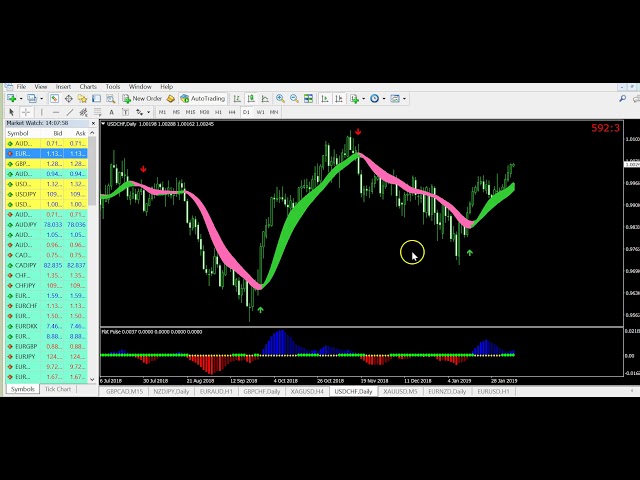
Task: Toggle the AutoTrading button
Action: tap(203, 99)
